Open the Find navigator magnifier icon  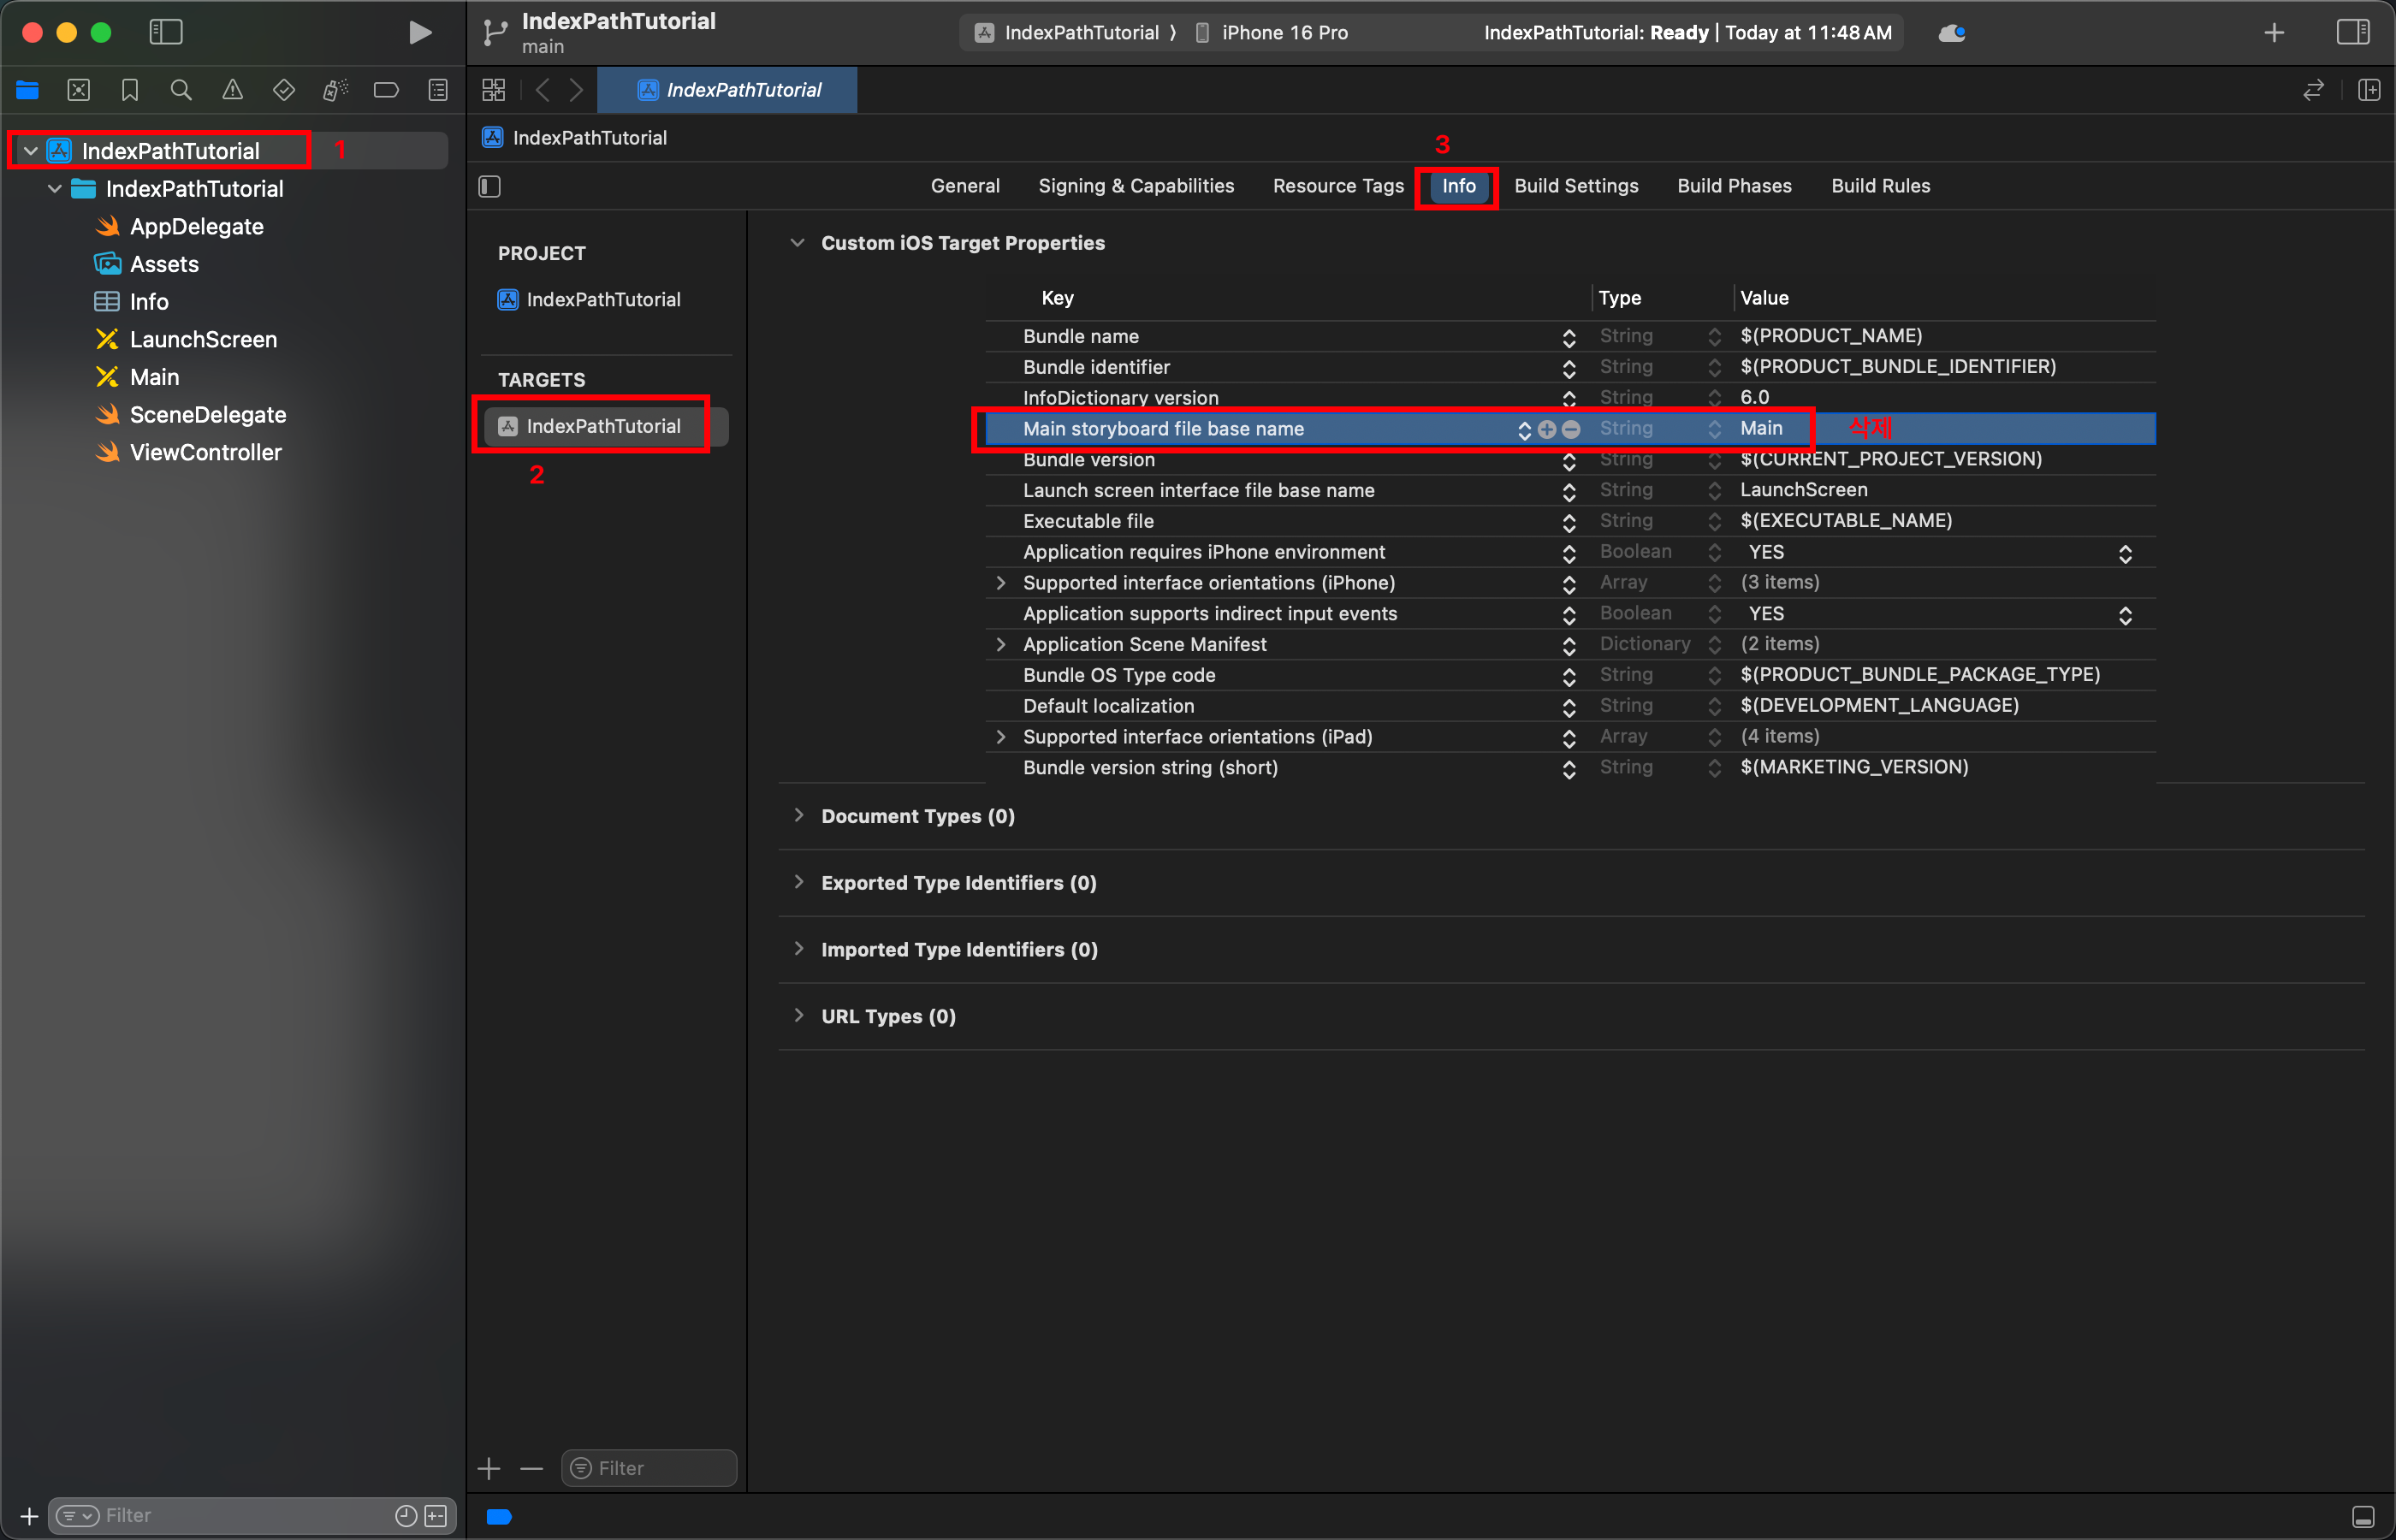coord(181,90)
